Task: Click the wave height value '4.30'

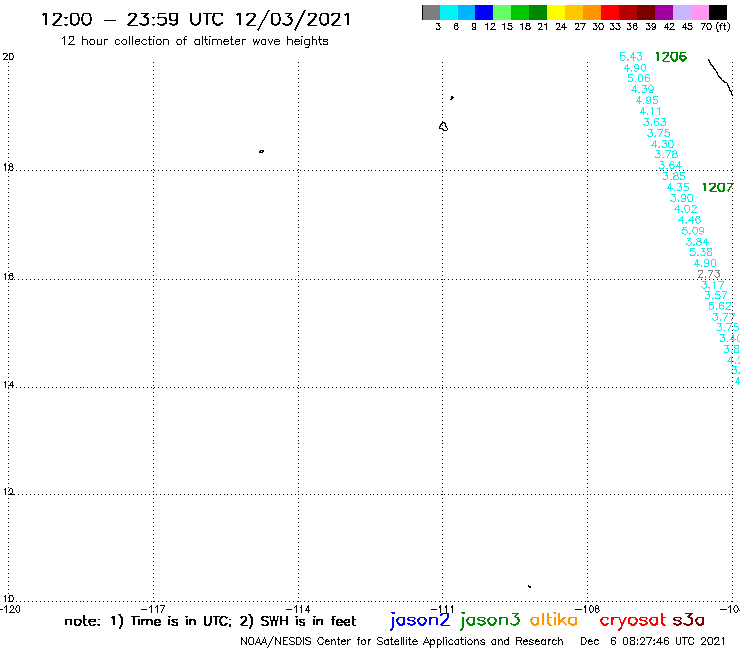Action: pyautogui.click(x=663, y=144)
